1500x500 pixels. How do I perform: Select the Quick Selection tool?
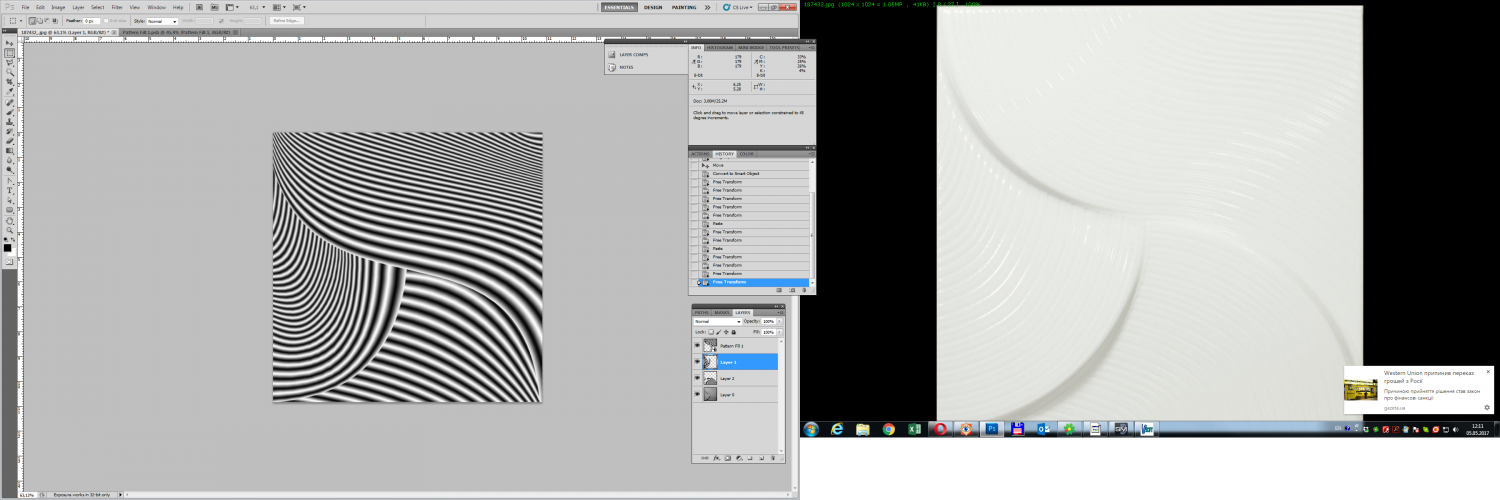click(x=10, y=72)
